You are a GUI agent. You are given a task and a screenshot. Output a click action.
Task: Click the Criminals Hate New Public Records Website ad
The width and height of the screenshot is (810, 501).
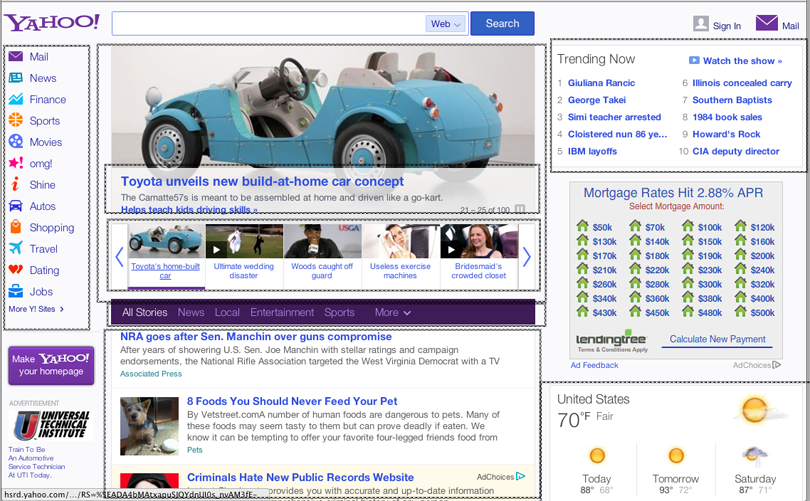pos(300,477)
